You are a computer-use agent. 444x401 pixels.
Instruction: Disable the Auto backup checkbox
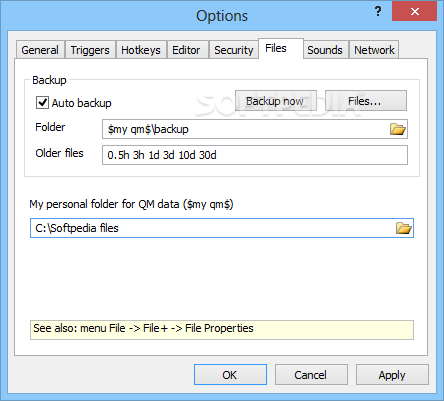(x=42, y=103)
